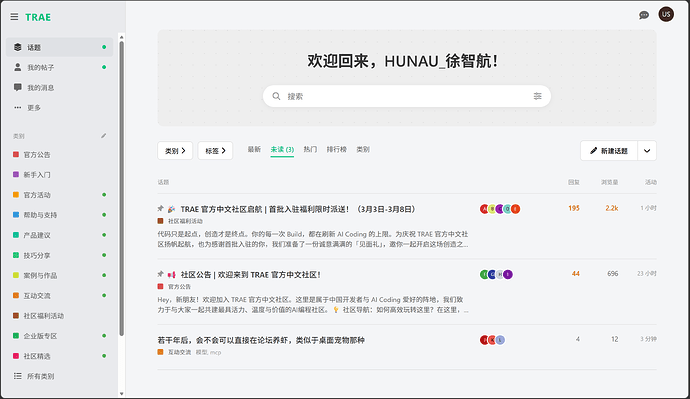Click the sidebar vertical scrollbar
The height and width of the screenshot is (399, 690).
coord(121,189)
